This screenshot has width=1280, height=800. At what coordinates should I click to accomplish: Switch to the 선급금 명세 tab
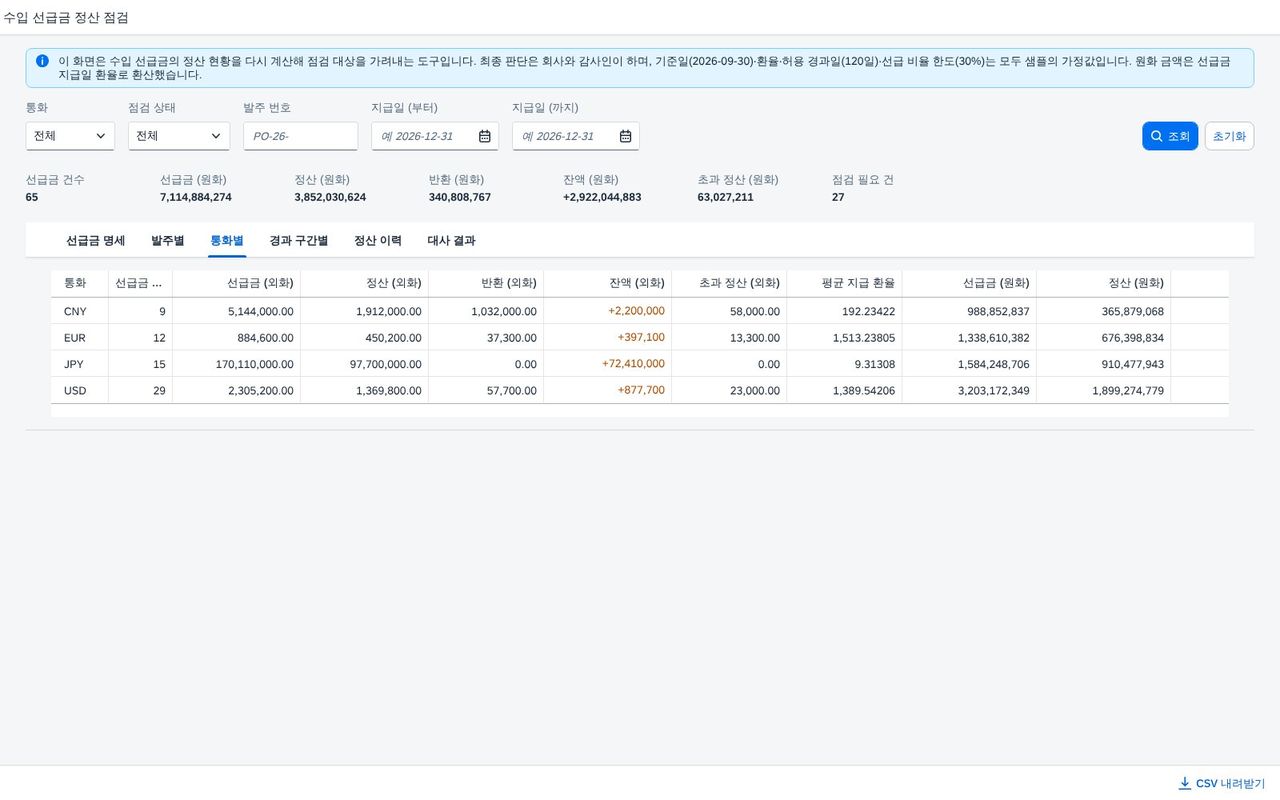coord(96,241)
